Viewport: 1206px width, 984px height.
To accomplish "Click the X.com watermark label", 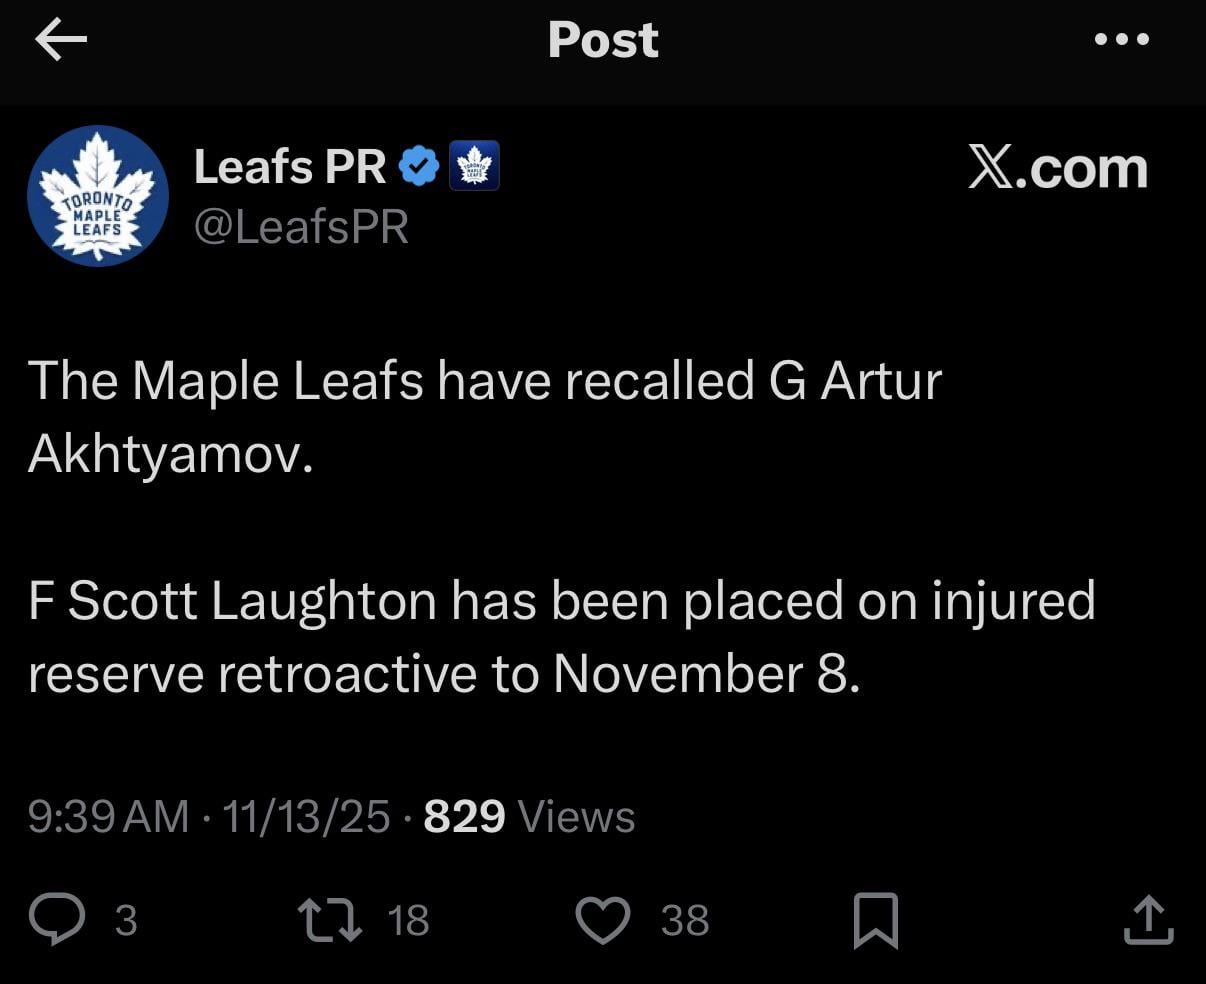I will tap(1059, 167).
